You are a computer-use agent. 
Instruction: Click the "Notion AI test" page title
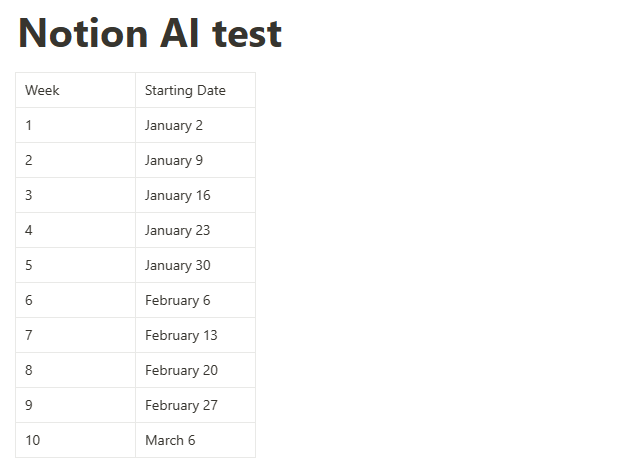(150, 33)
